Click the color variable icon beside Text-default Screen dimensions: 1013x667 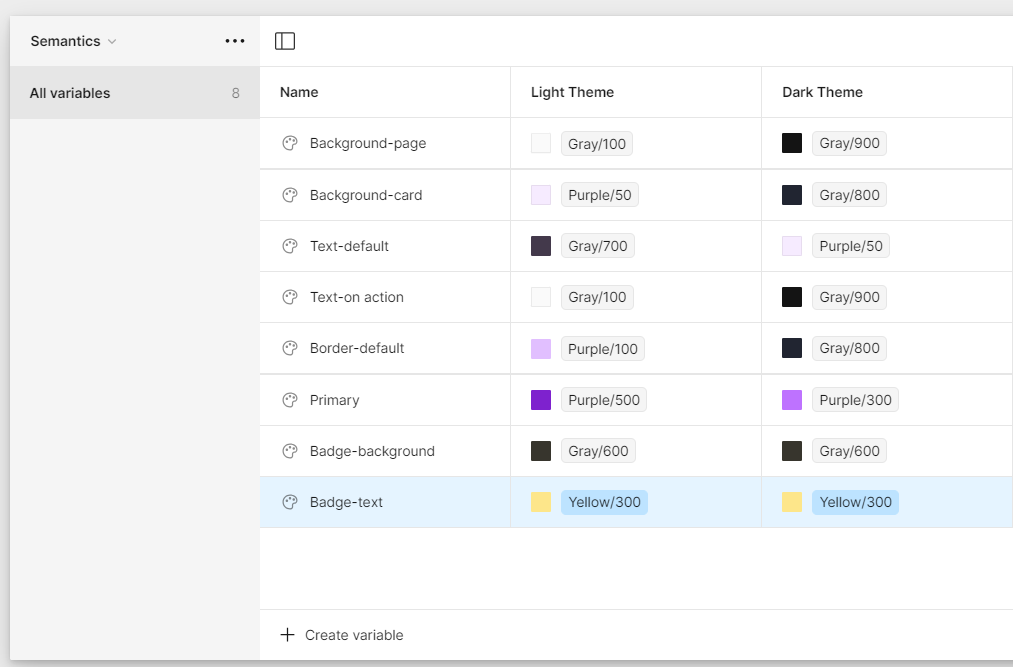(289, 245)
